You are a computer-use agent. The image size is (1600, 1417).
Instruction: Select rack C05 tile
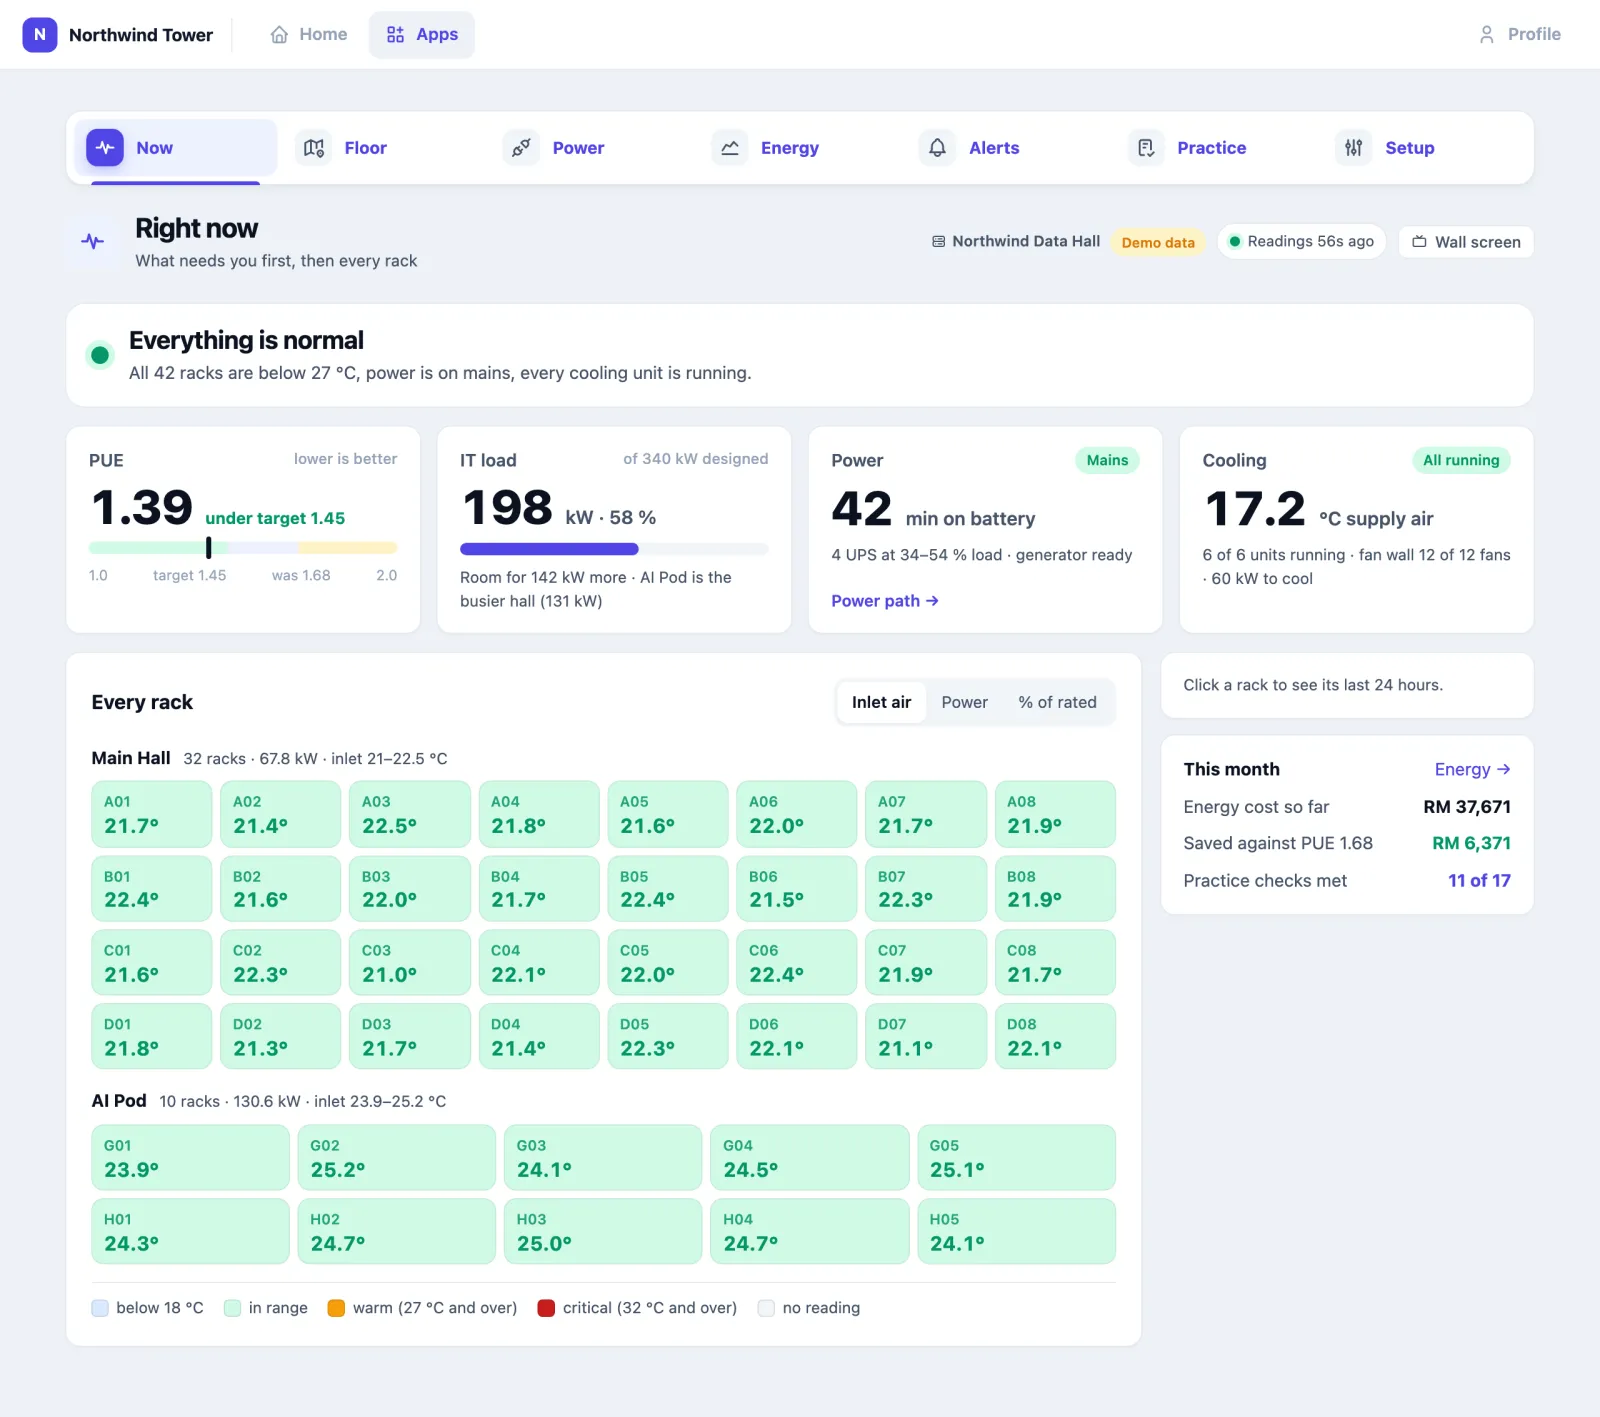coord(667,963)
